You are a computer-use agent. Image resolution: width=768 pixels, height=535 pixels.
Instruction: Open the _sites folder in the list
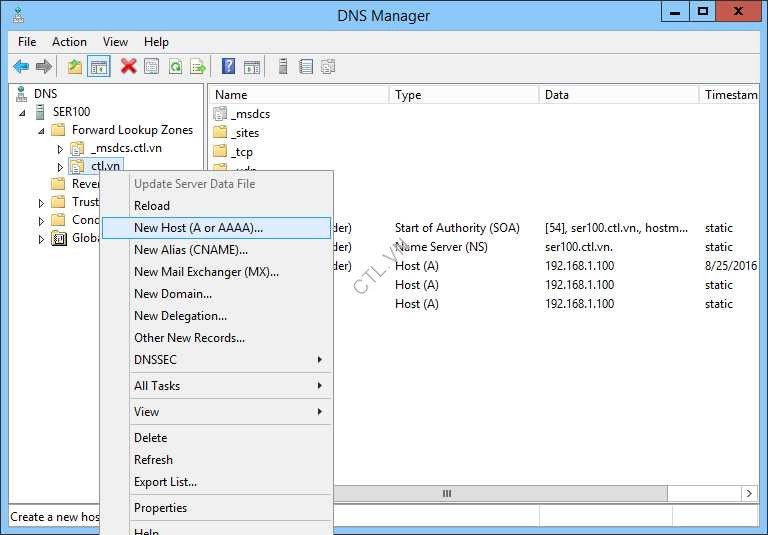(245, 133)
